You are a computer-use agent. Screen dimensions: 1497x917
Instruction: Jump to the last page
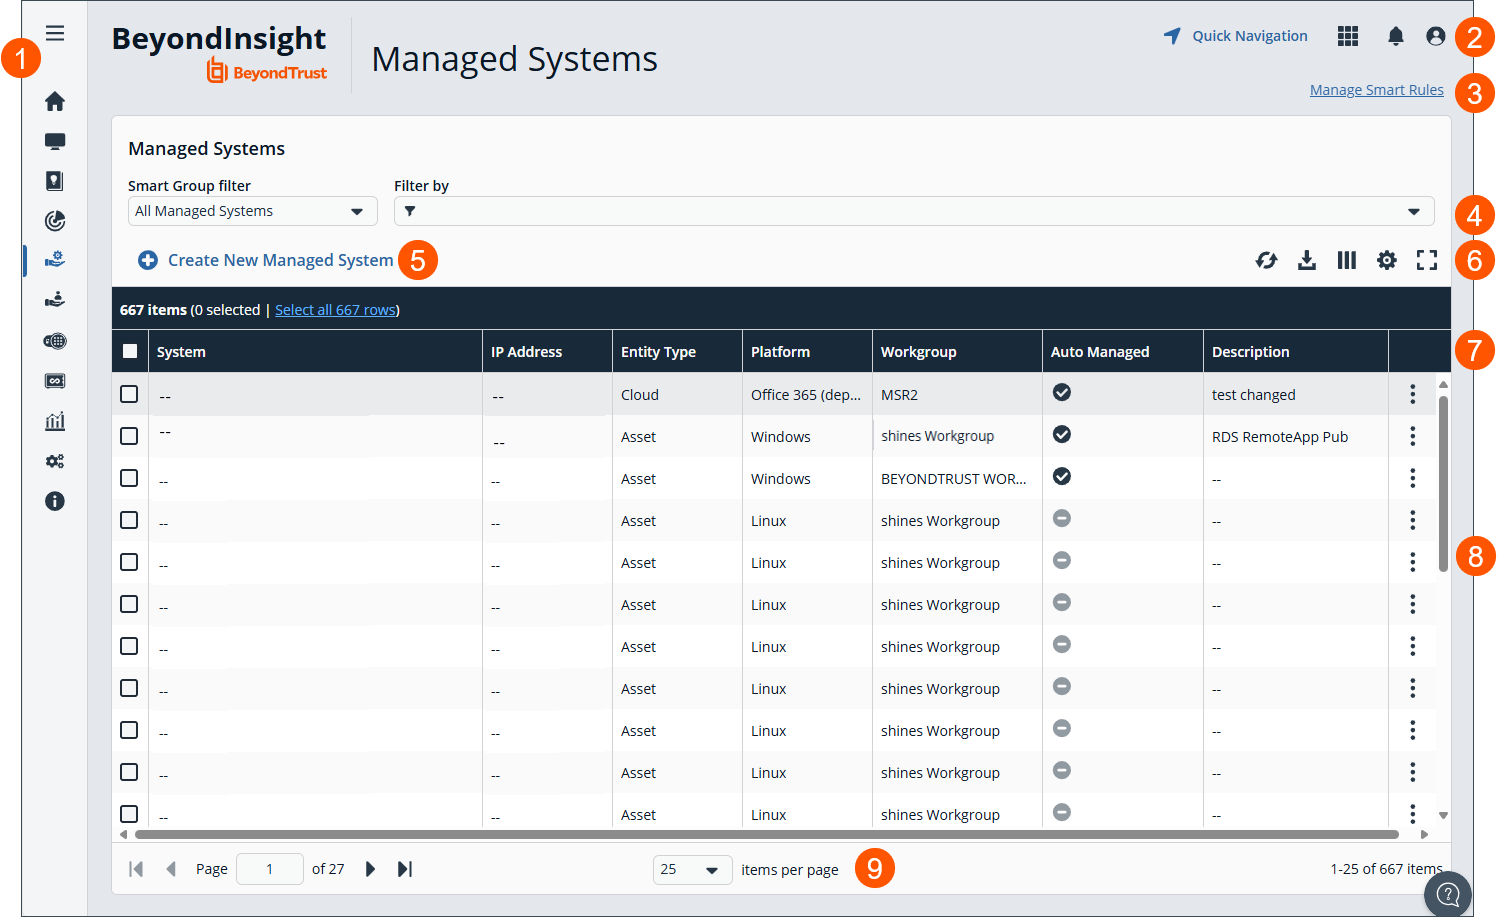(405, 869)
